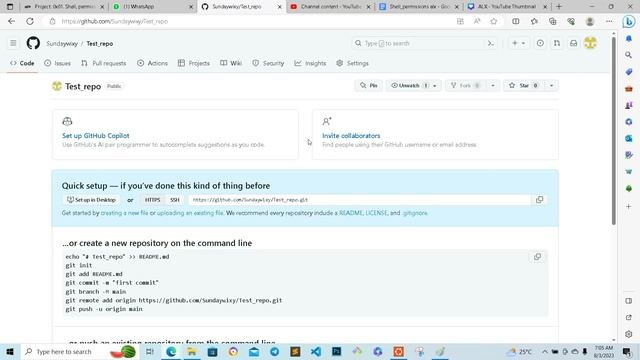This screenshot has height=360, width=640.
Task: Open the Issues icon in GitHub header
Action: pos(540,43)
